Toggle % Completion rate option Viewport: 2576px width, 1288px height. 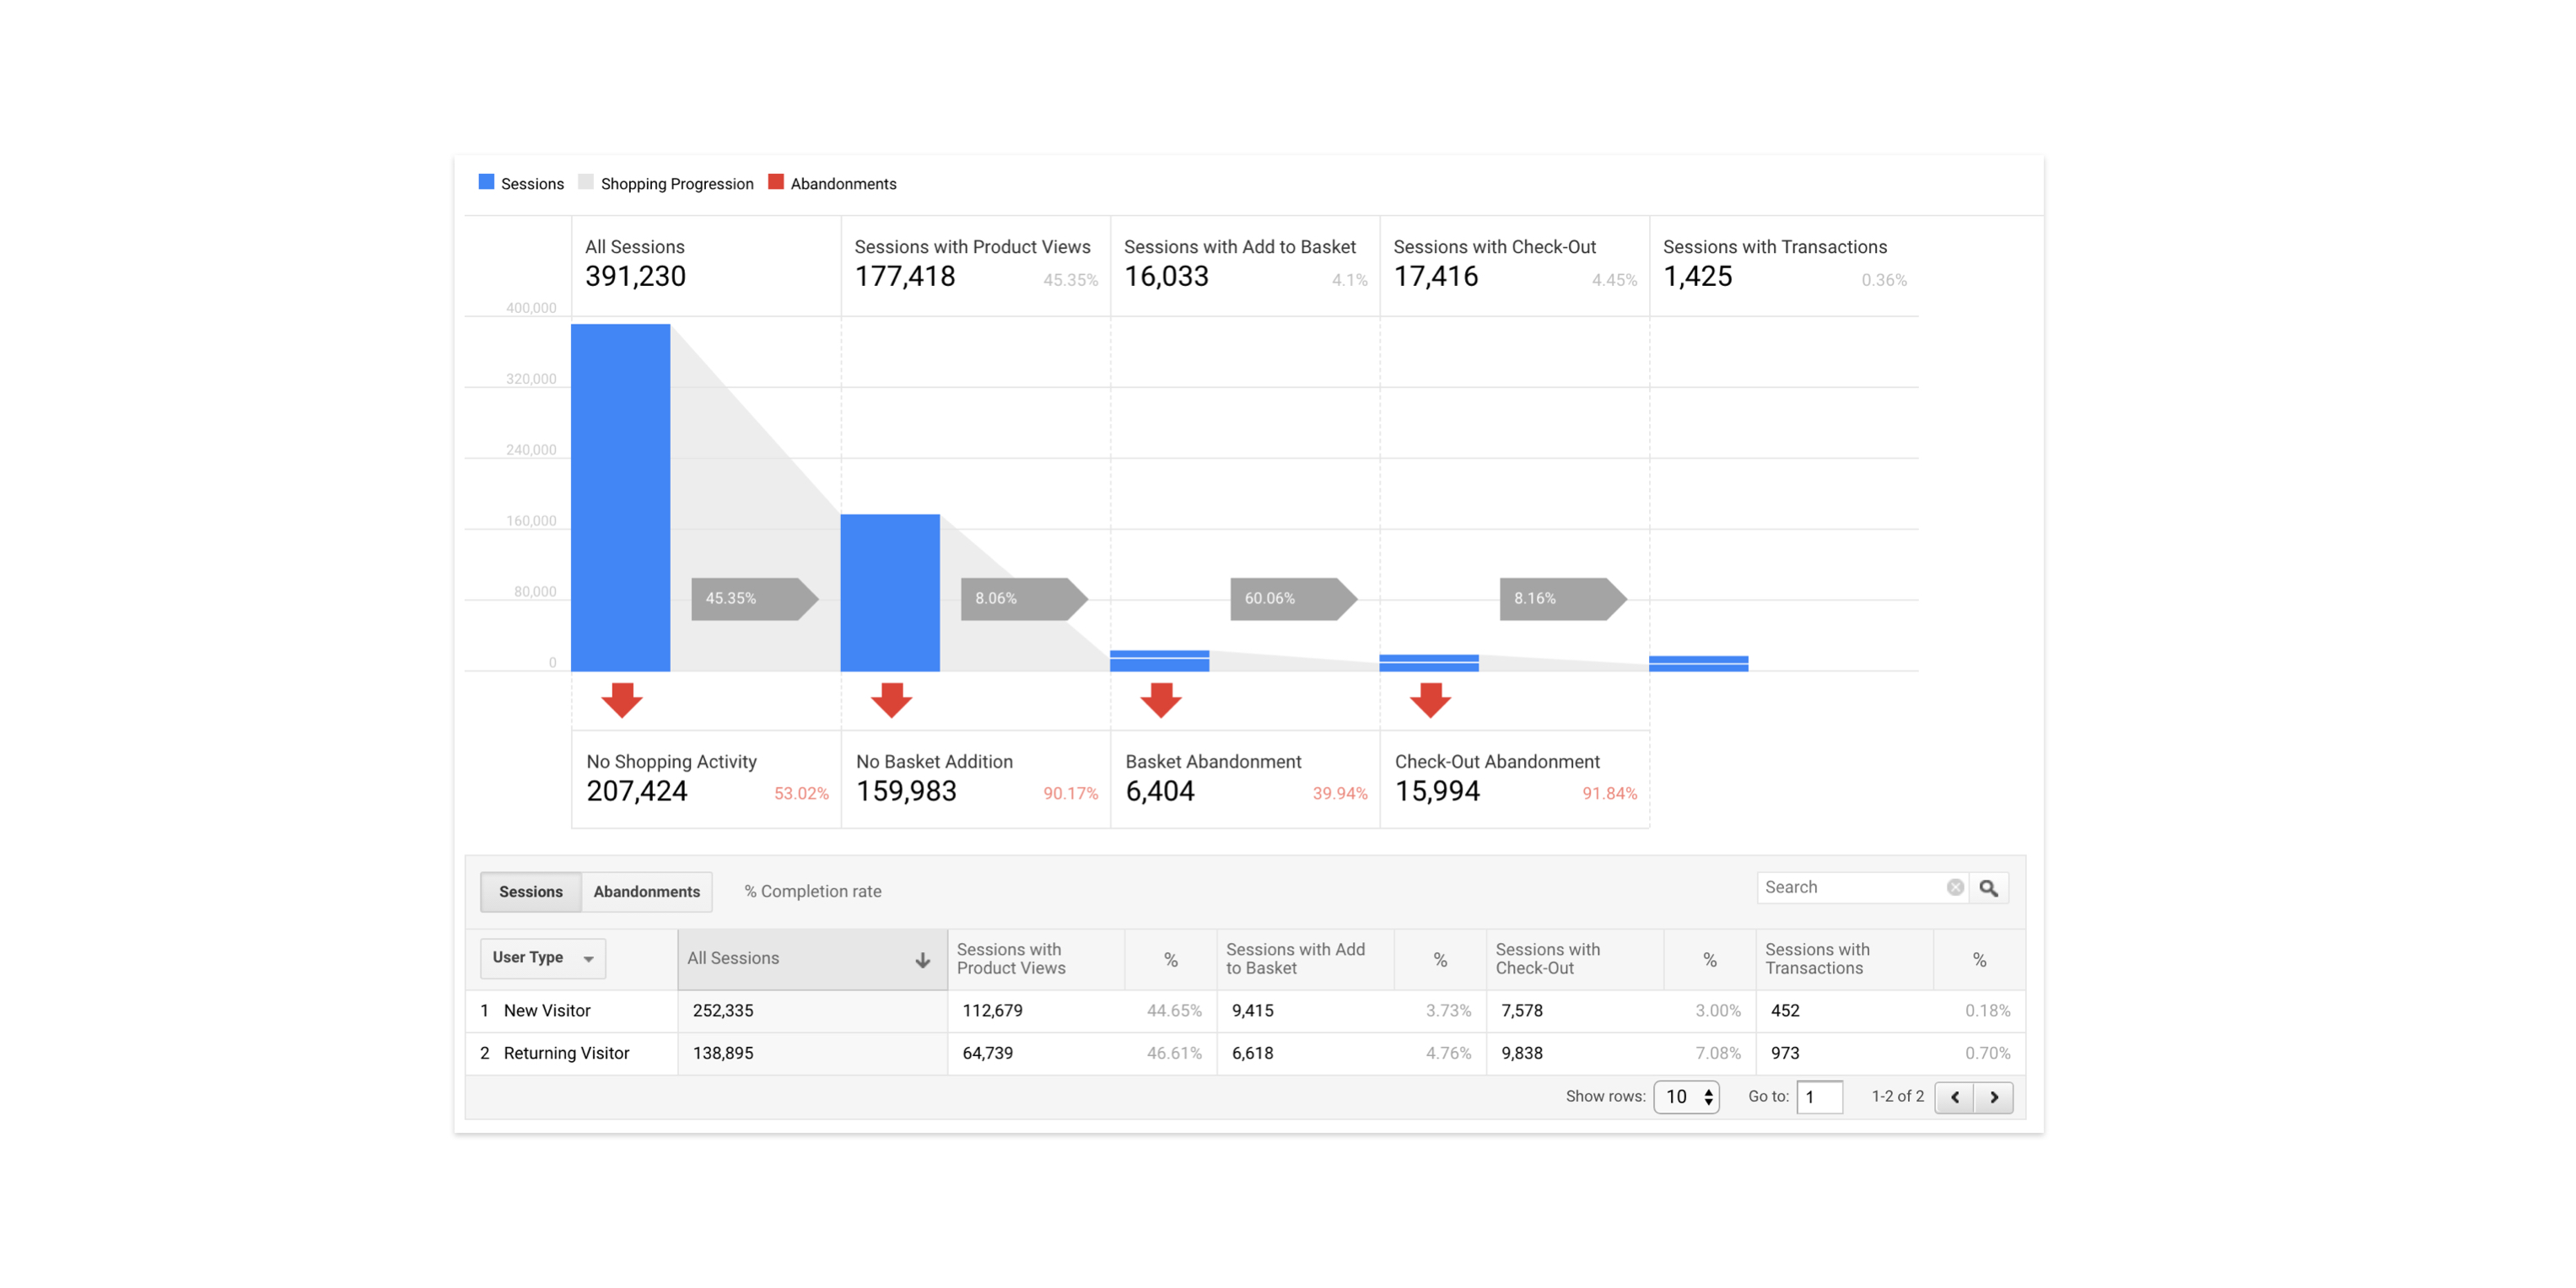coord(812,891)
